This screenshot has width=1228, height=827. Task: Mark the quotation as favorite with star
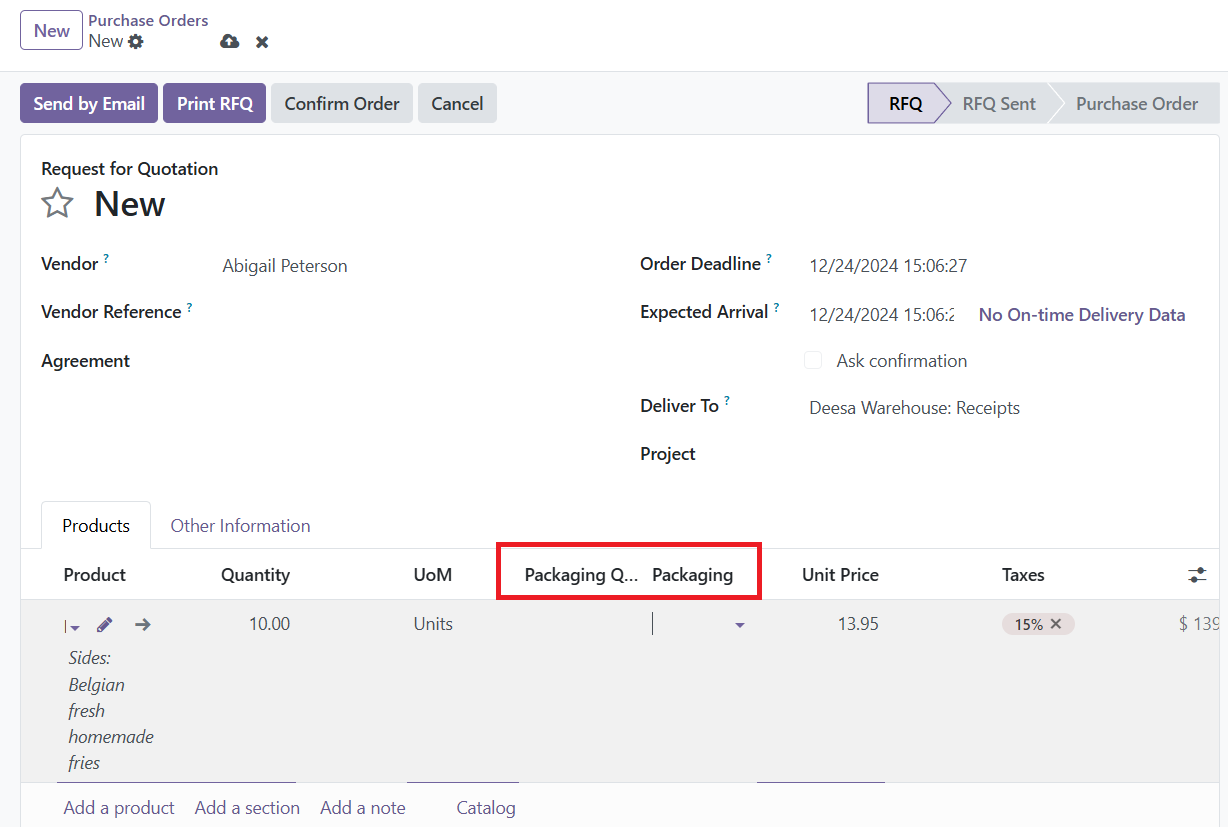click(x=57, y=204)
